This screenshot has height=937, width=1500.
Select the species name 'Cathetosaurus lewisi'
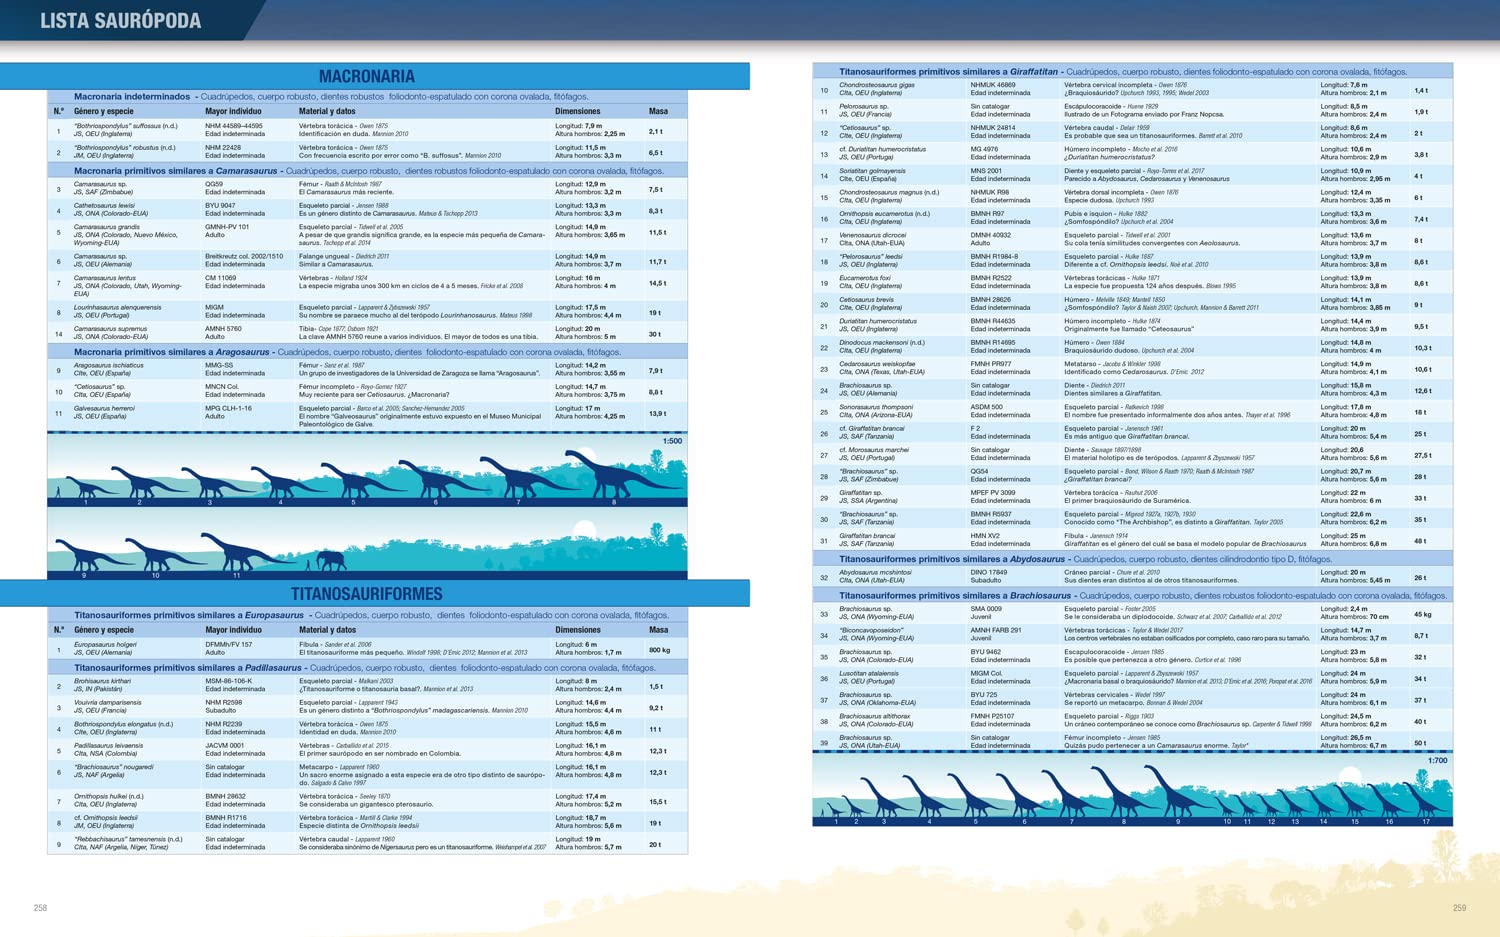click(x=104, y=206)
